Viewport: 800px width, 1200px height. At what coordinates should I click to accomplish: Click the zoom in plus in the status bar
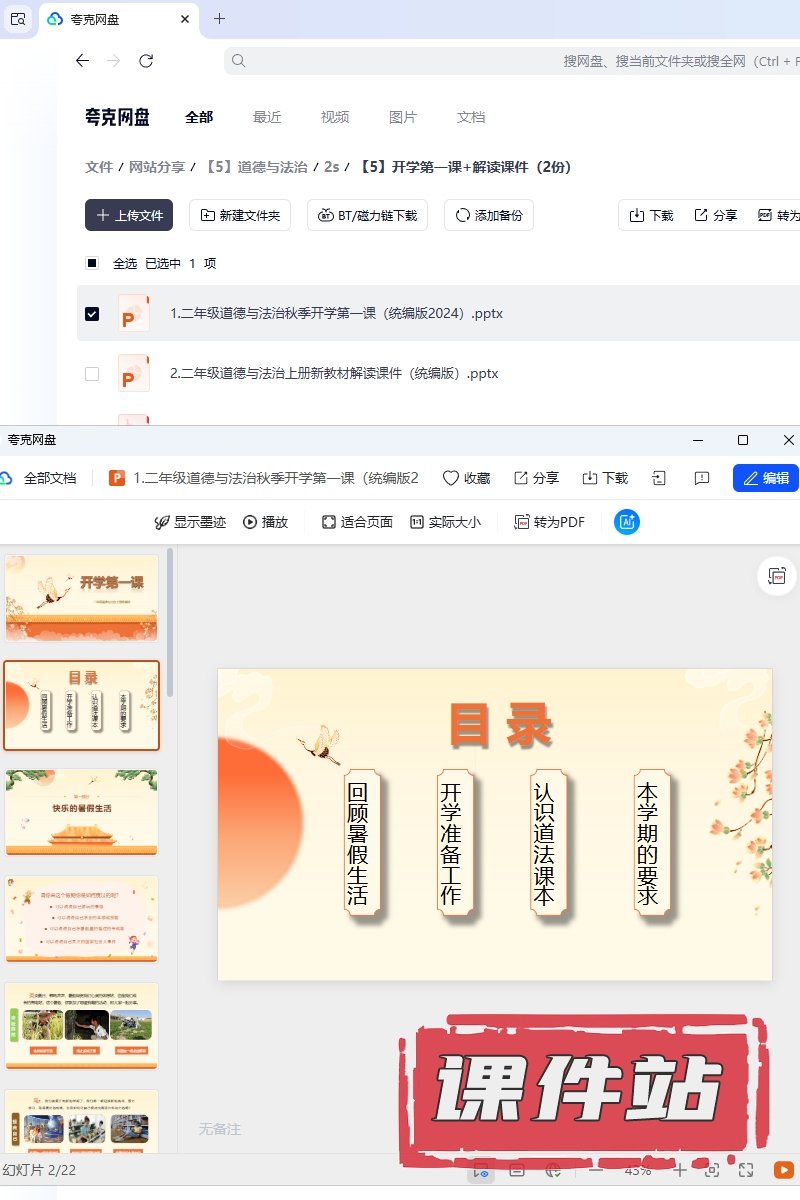[x=679, y=1170]
